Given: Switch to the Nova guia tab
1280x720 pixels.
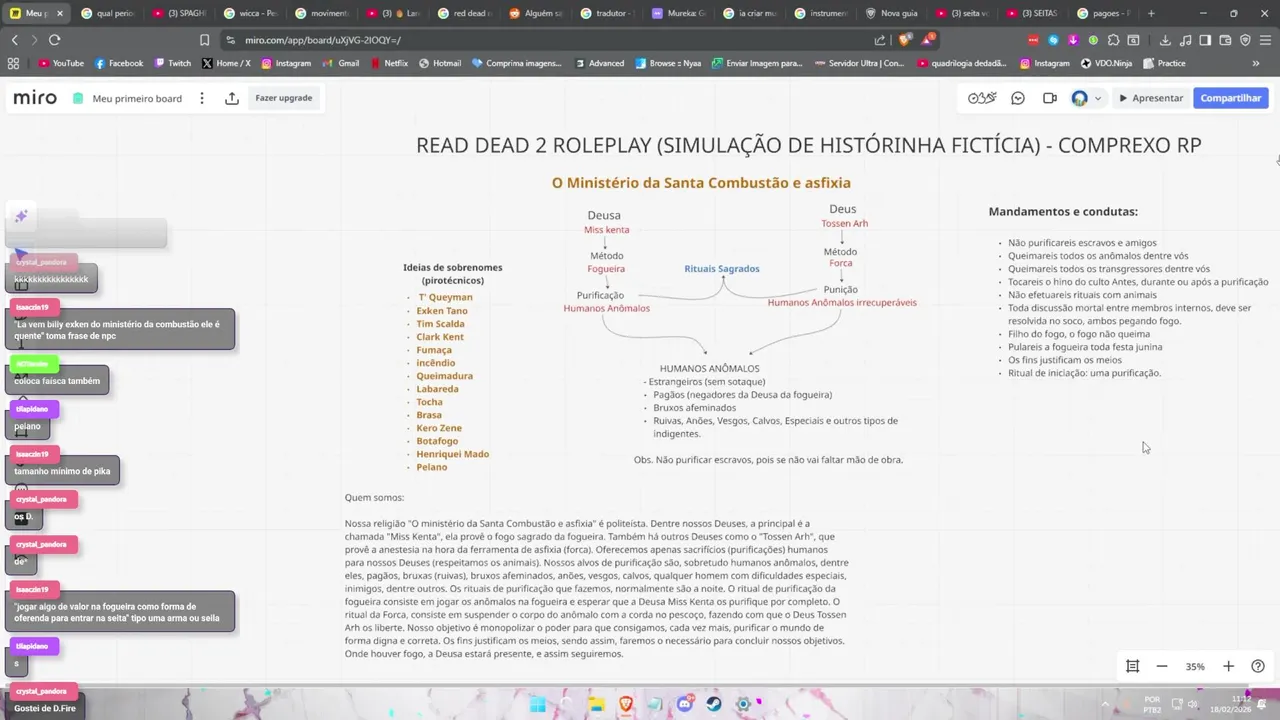Looking at the screenshot, I should (893, 14).
